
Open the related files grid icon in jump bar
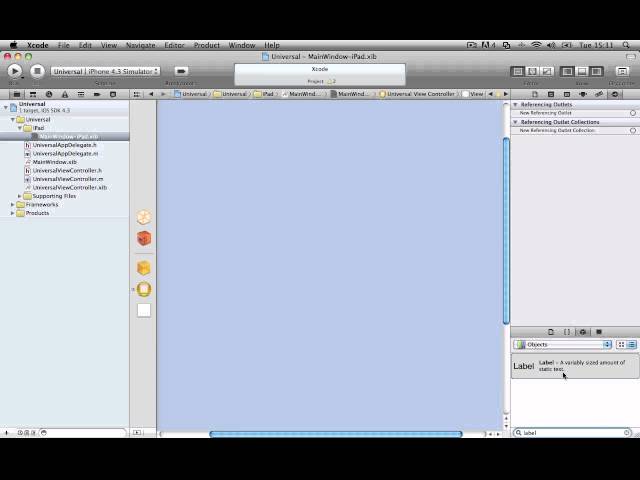click(137, 94)
